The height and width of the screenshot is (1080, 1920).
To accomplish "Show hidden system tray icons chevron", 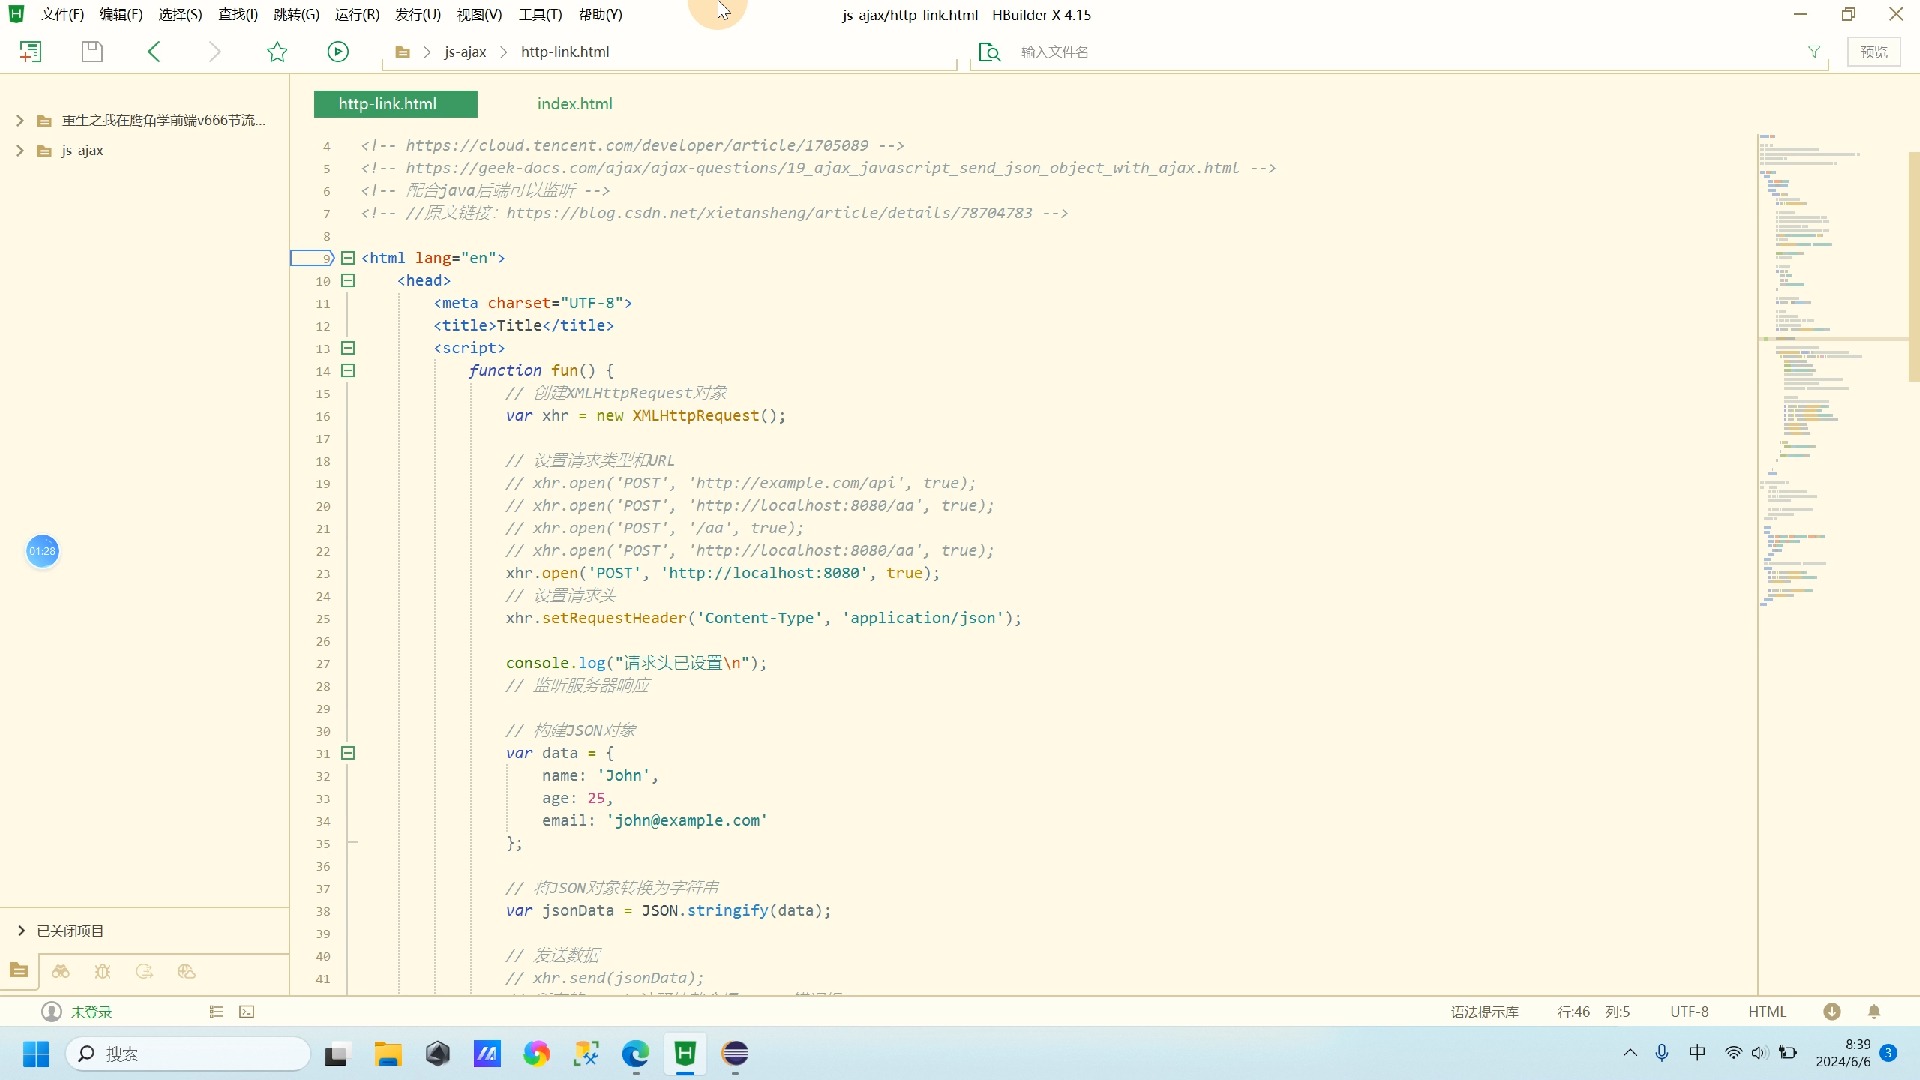I will tap(1630, 1053).
